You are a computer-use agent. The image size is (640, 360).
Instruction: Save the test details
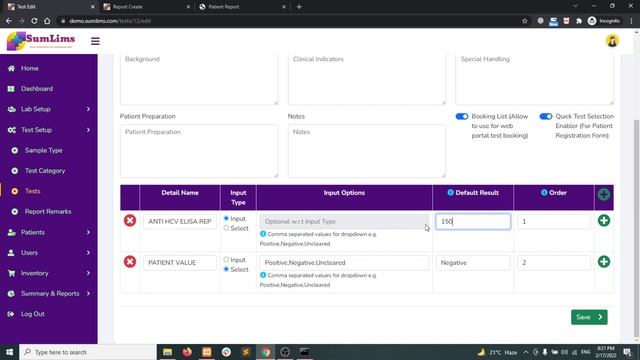(x=589, y=317)
